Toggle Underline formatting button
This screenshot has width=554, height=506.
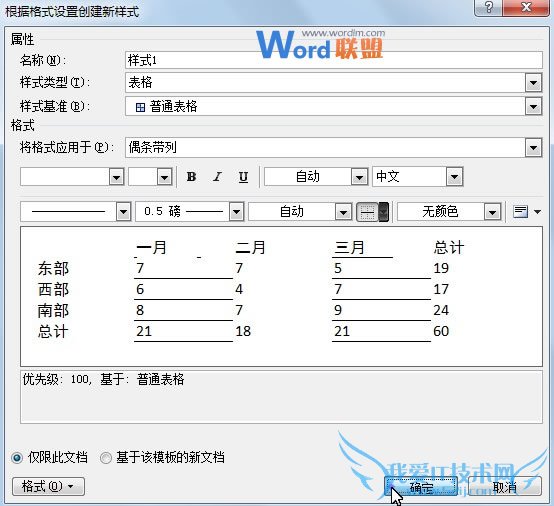[243, 177]
